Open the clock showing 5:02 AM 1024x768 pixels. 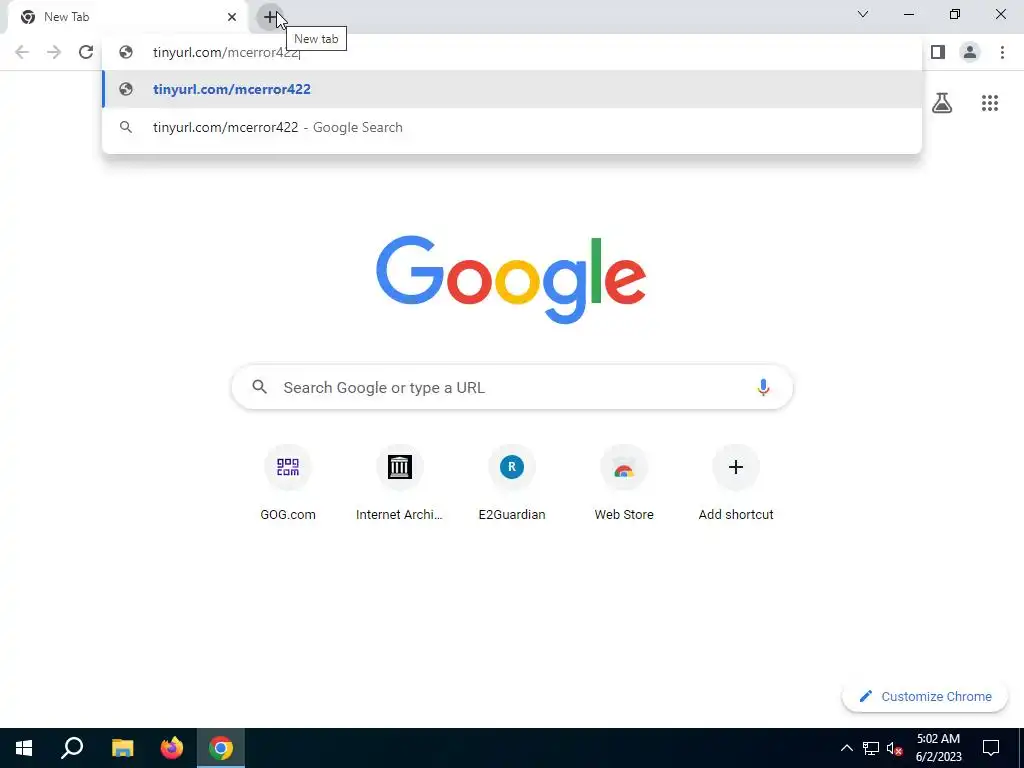pos(938,748)
